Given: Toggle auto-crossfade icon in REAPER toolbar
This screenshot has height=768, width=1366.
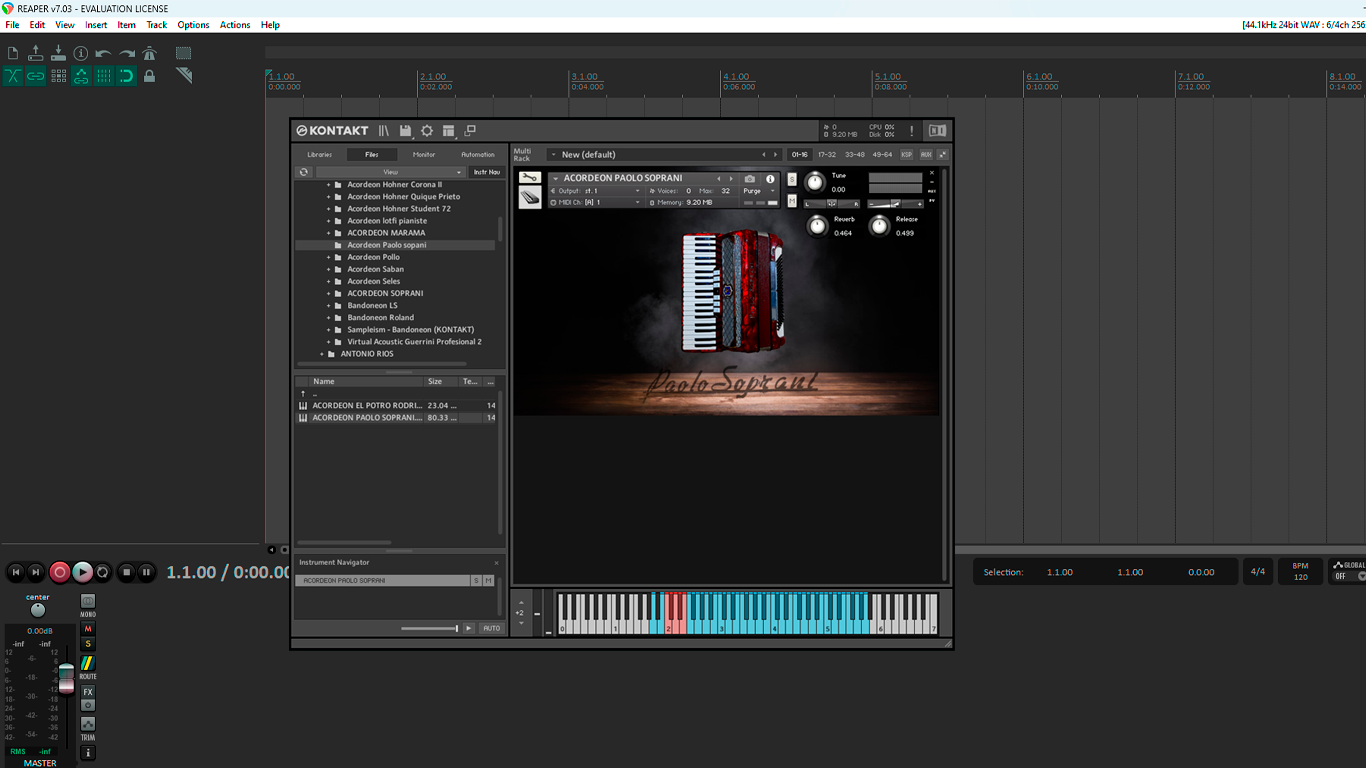Looking at the screenshot, I should 13,76.
